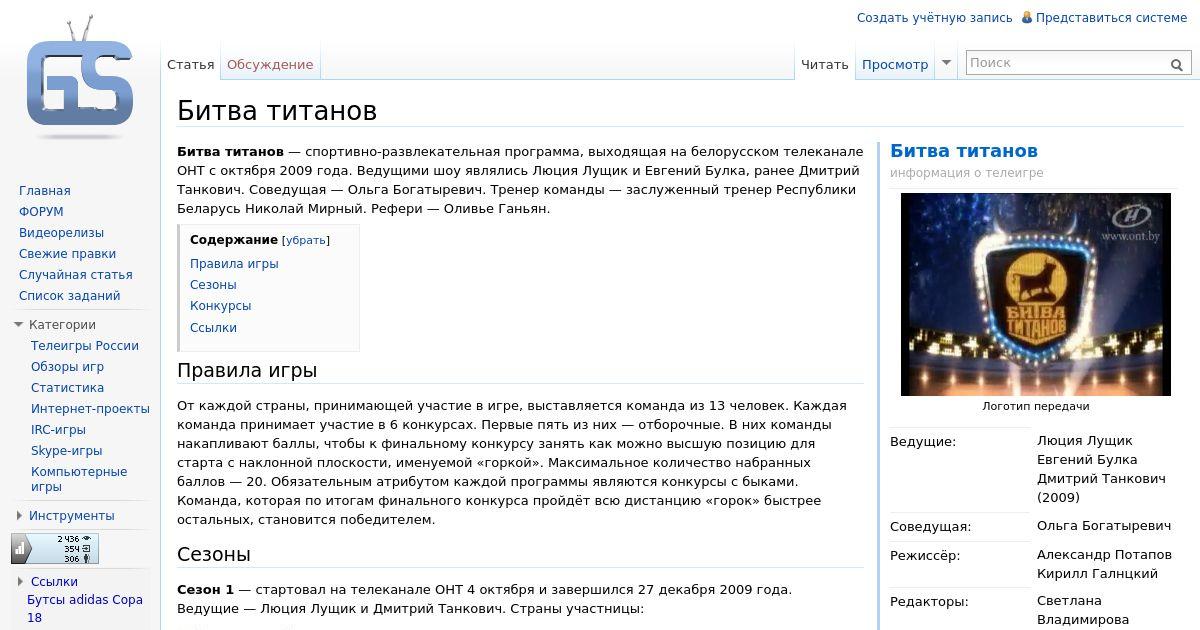Click the Битва титанов show logo image
The width and height of the screenshot is (1200, 630).
coord(1035,294)
